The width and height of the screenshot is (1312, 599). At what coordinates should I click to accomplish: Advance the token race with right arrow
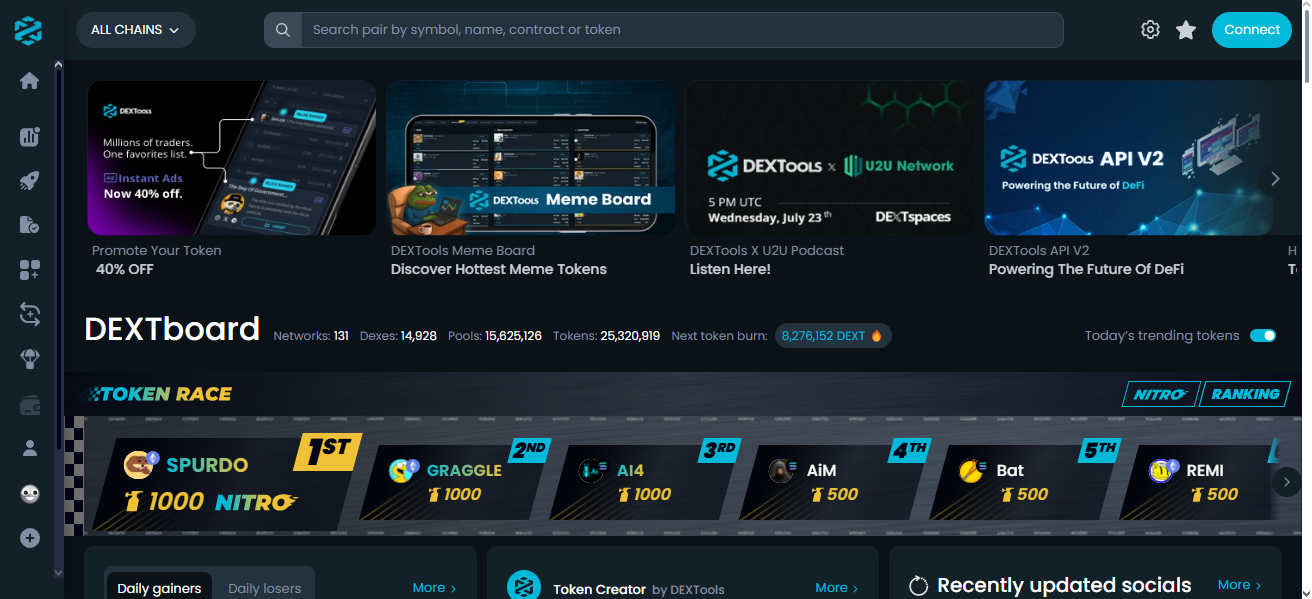click(x=1287, y=481)
